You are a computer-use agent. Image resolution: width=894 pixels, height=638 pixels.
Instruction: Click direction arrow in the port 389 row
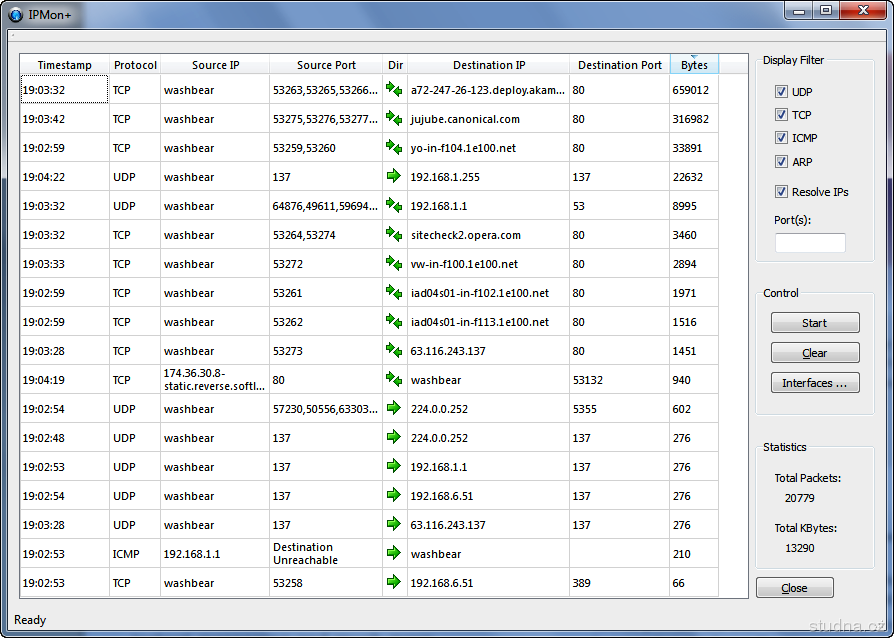click(x=394, y=582)
